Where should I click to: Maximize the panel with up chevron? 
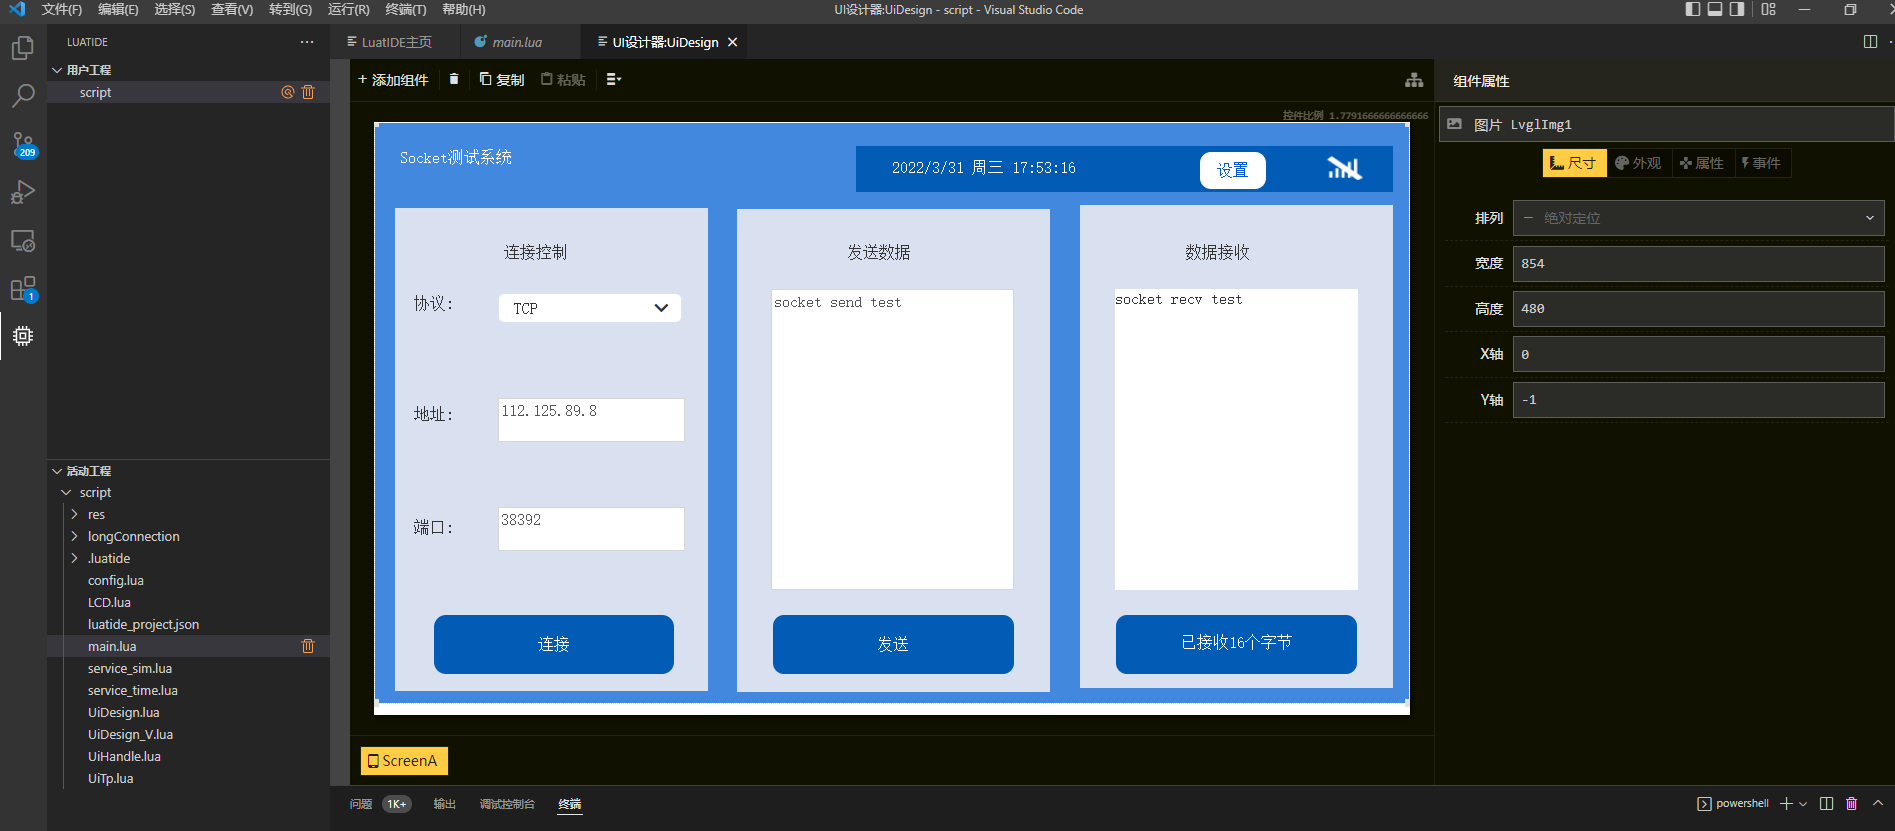(1877, 803)
